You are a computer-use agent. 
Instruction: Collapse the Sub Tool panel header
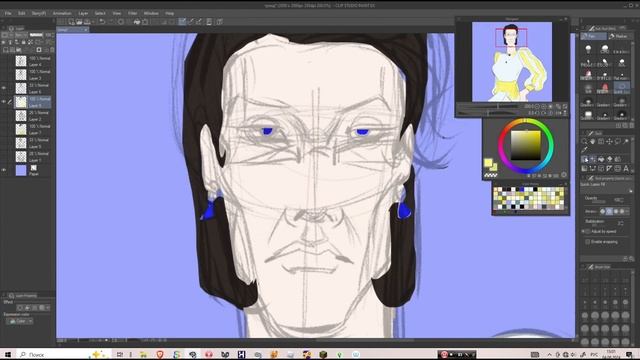604,28
